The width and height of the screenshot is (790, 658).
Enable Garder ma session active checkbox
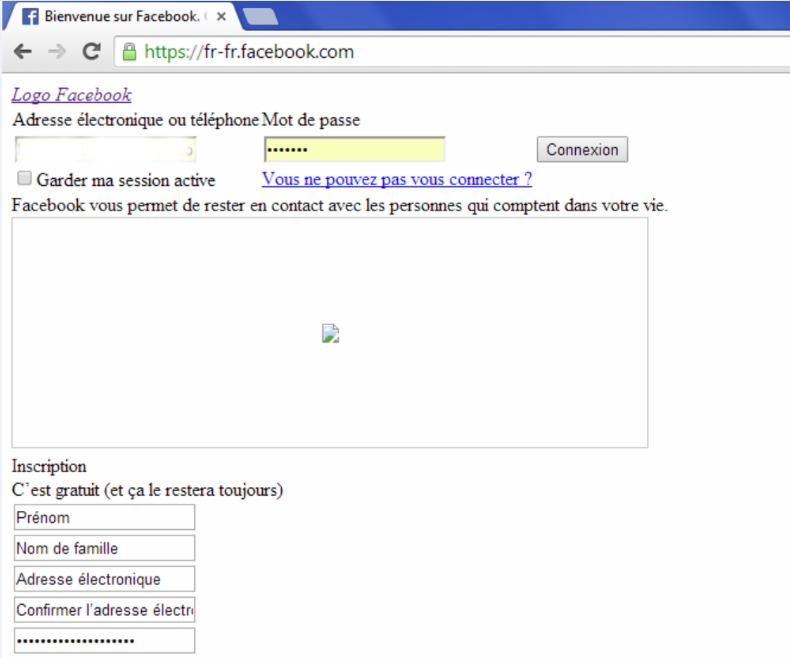click(24, 178)
